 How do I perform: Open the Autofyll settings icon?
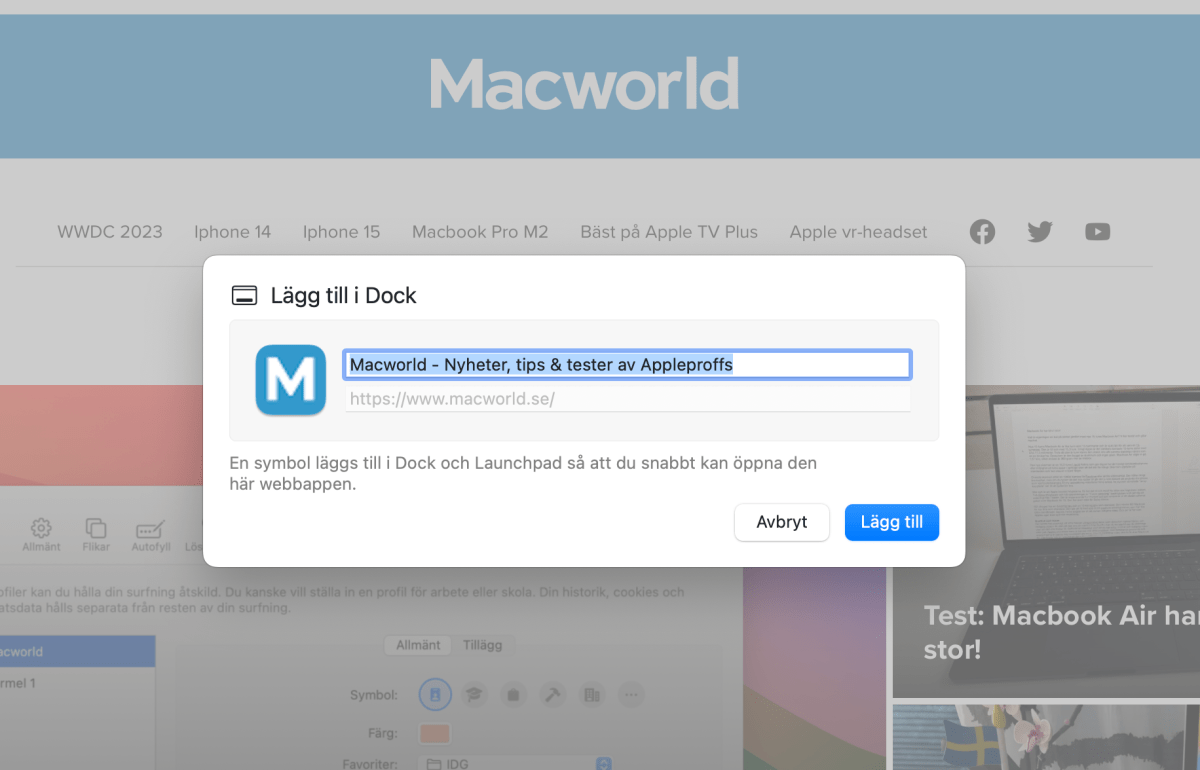149,531
